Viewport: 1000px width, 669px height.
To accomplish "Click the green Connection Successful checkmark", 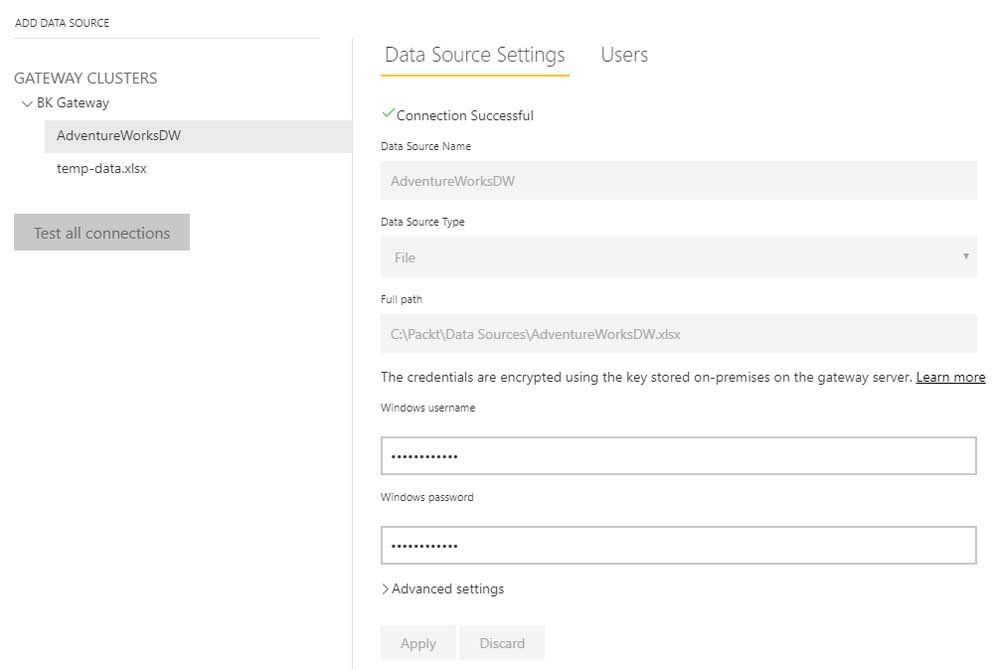I will 388,115.
